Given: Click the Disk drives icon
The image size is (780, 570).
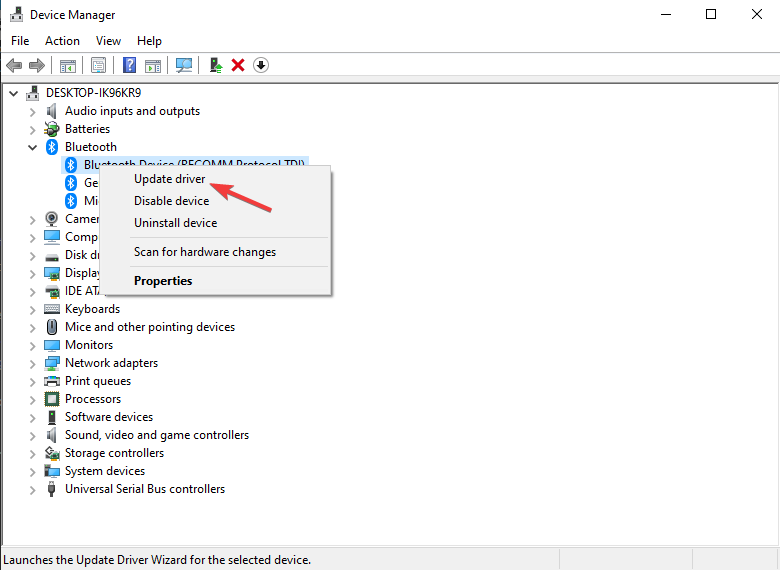Looking at the screenshot, I should 52,257.
